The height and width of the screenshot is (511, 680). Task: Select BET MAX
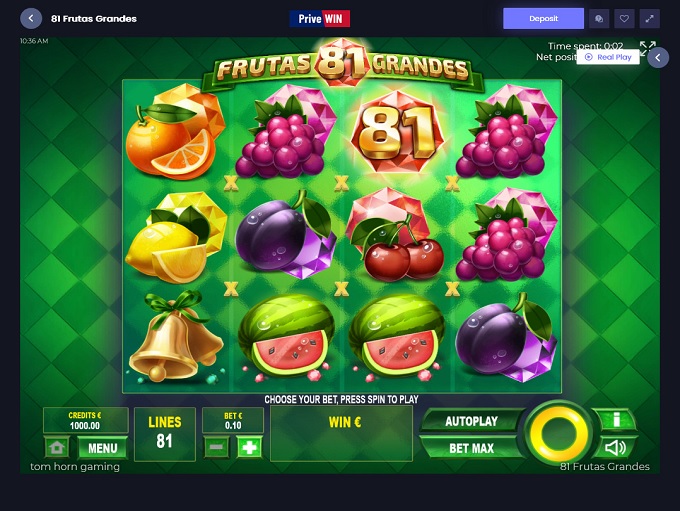coord(471,448)
